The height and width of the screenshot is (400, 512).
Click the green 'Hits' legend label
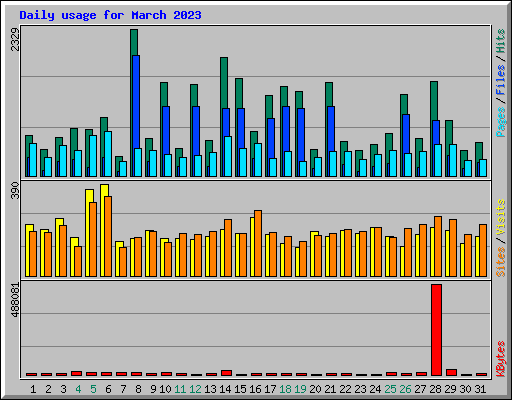point(501,41)
